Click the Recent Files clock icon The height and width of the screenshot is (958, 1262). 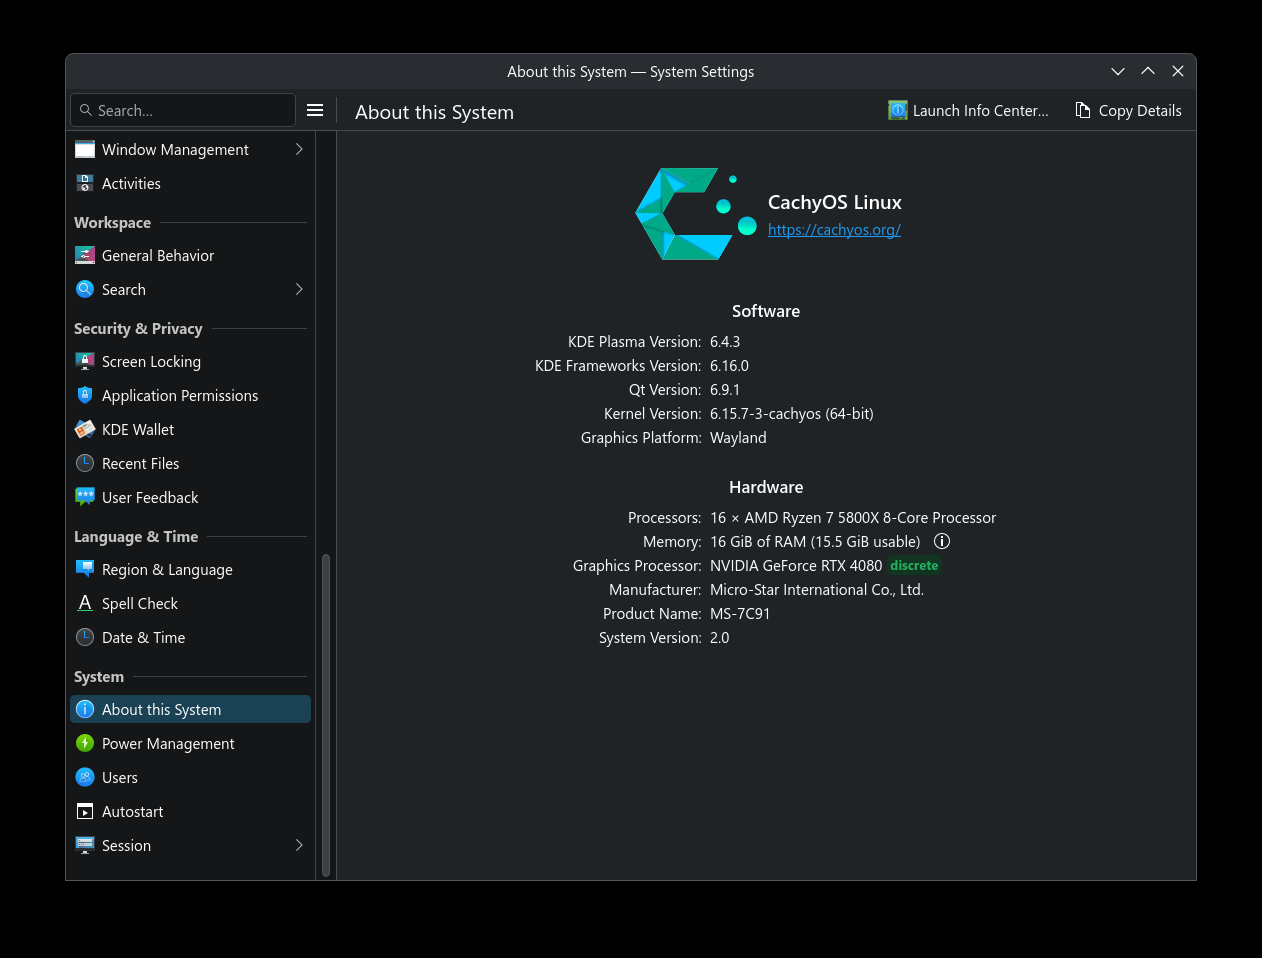coord(85,463)
